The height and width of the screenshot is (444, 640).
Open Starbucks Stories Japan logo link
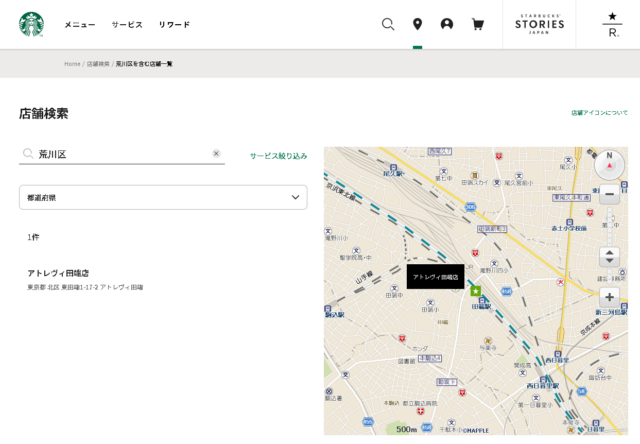[539, 24]
